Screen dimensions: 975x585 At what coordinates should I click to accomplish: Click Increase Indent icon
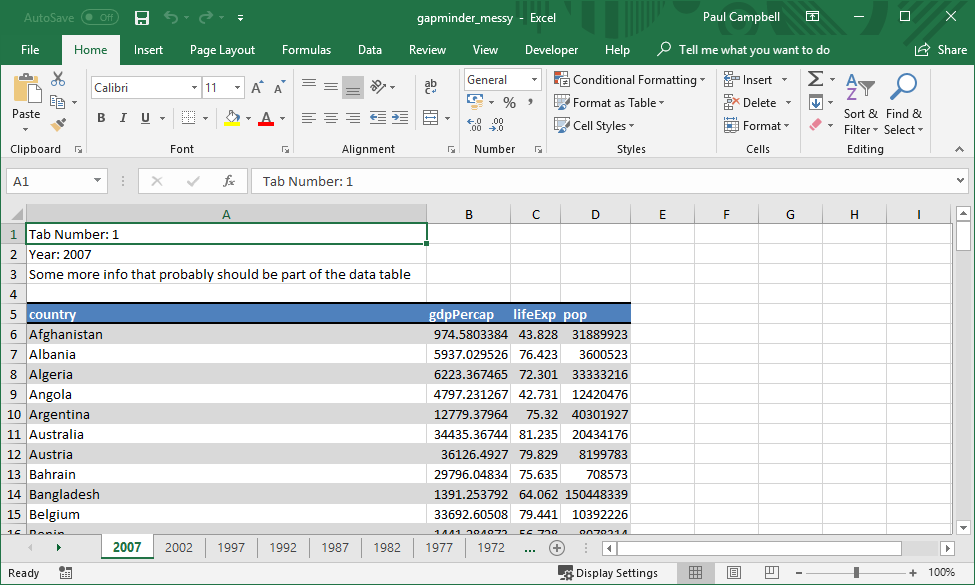tap(400, 117)
